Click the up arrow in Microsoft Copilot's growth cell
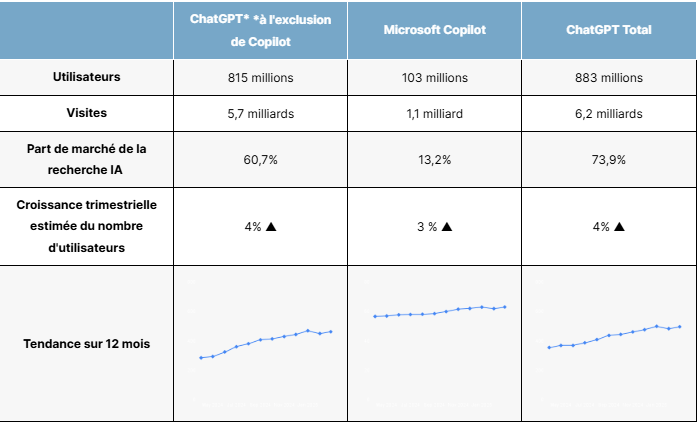698x424 pixels. click(447, 227)
